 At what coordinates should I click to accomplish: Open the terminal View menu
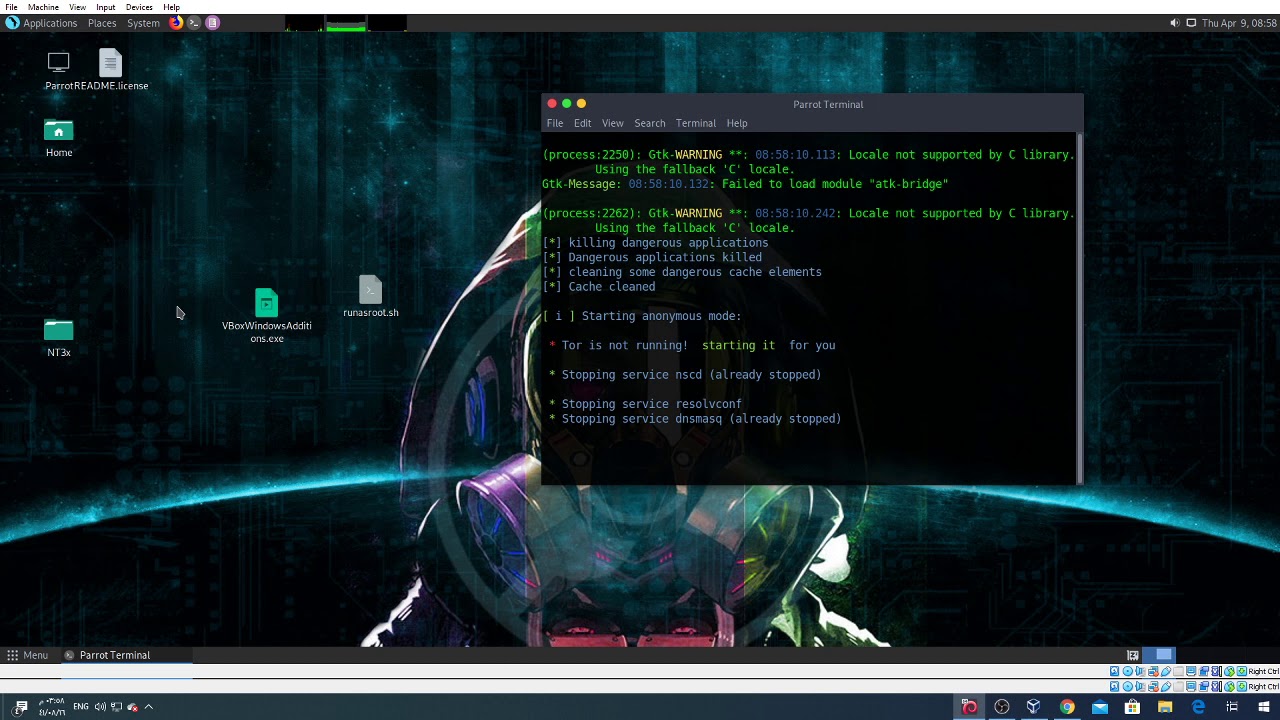(612, 123)
